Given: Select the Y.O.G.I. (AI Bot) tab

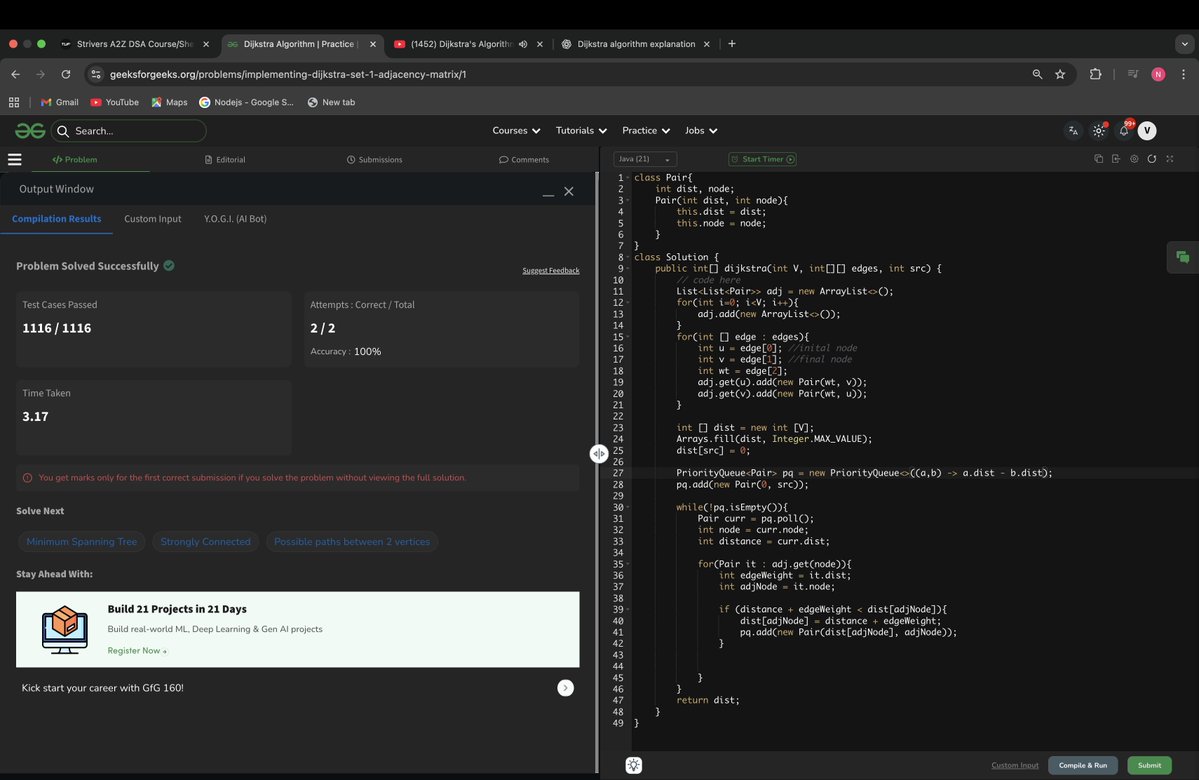Looking at the screenshot, I should coord(236,219).
